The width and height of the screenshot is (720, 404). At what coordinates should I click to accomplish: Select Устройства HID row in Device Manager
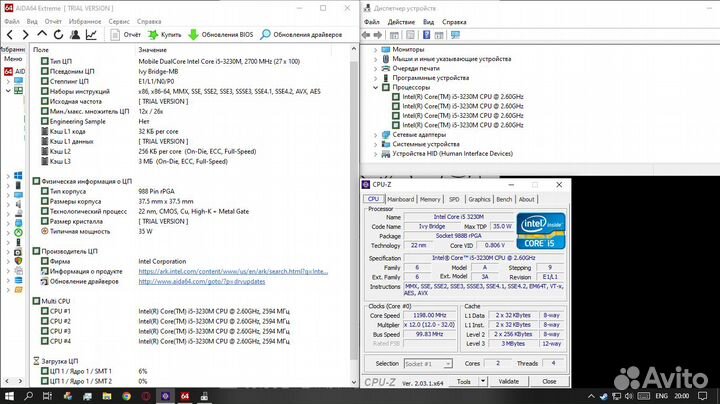coord(452,154)
